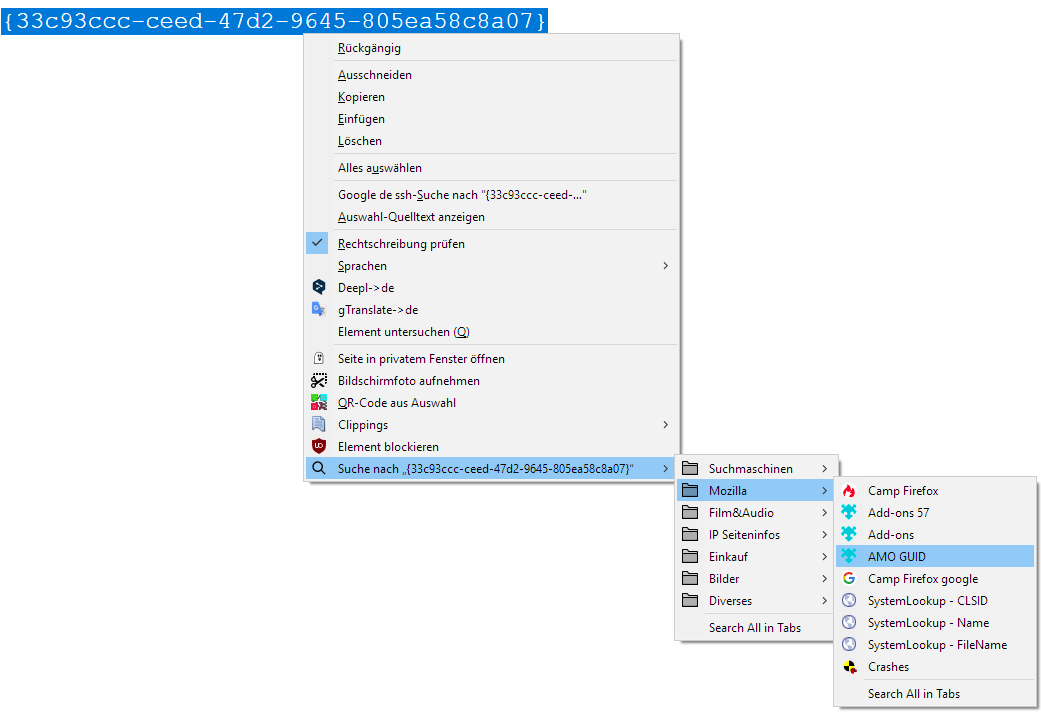Viewport: 1041px width, 712px height.
Task: Expand the Mozilla folder arrow
Action: [825, 490]
